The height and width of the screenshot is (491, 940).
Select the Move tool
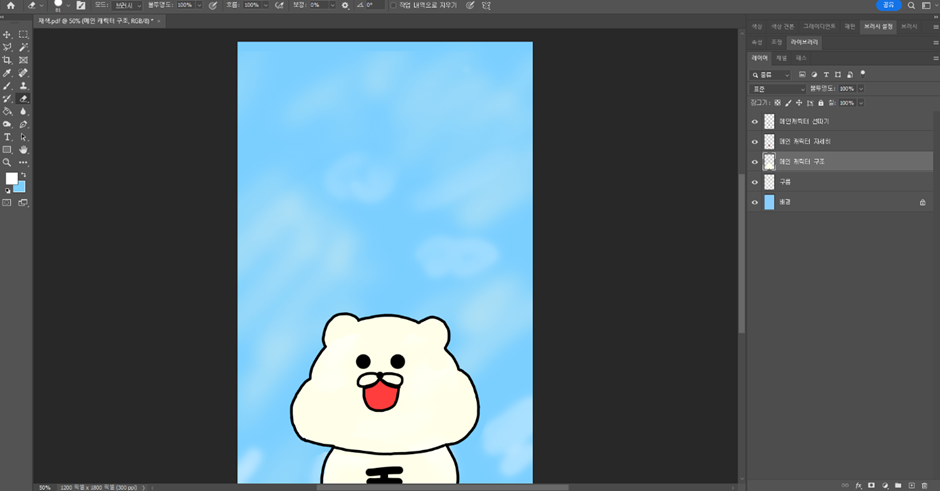(7, 35)
